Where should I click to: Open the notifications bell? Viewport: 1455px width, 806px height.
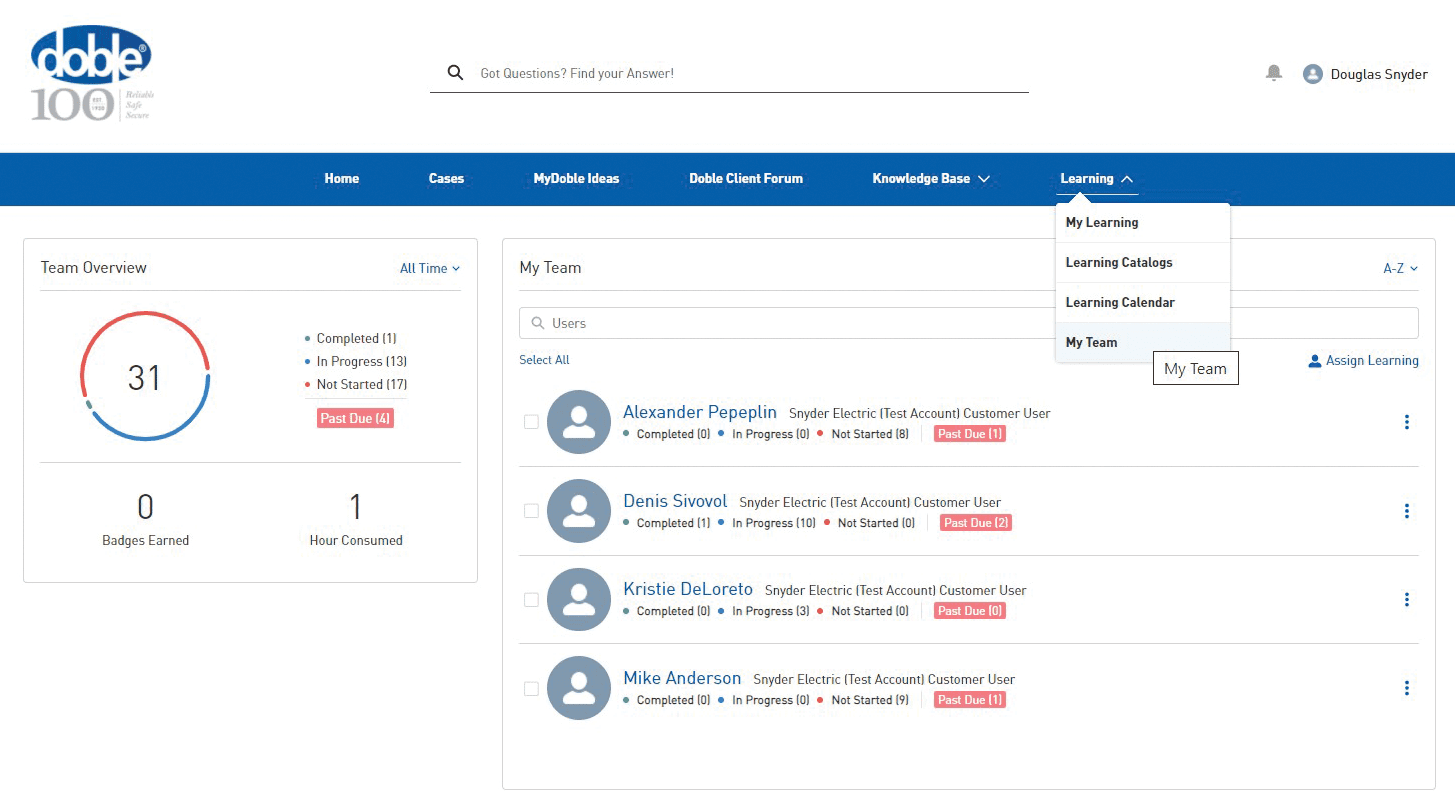click(1274, 73)
